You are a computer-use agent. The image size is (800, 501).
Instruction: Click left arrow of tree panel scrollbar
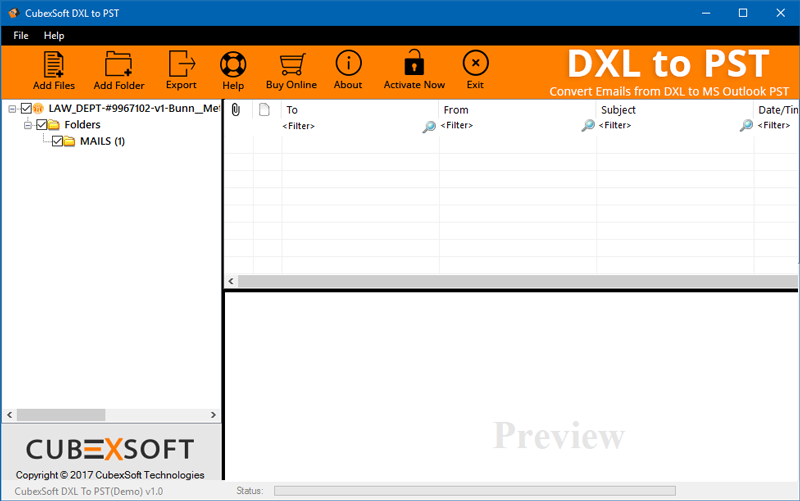click(9, 415)
